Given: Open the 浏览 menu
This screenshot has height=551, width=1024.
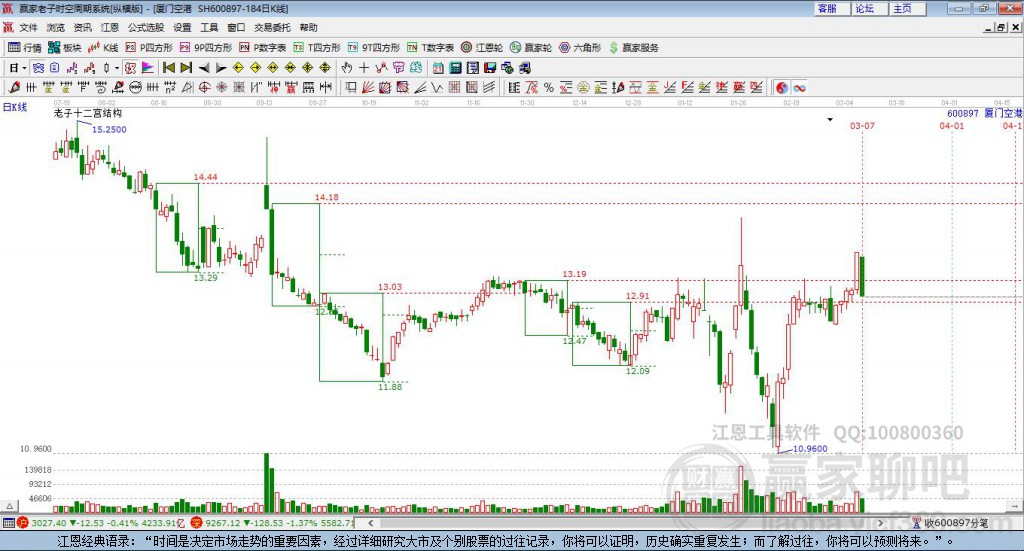Looking at the screenshot, I should click(56, 27).
